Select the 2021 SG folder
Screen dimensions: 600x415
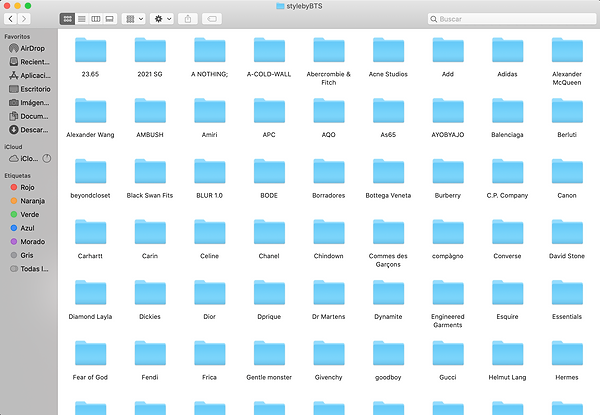150,50
